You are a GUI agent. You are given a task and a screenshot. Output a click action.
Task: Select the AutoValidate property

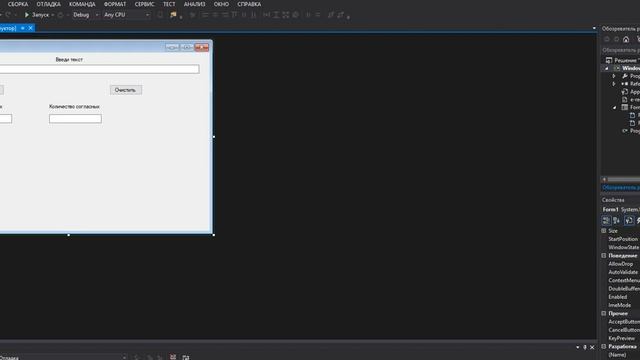point(623,272)
